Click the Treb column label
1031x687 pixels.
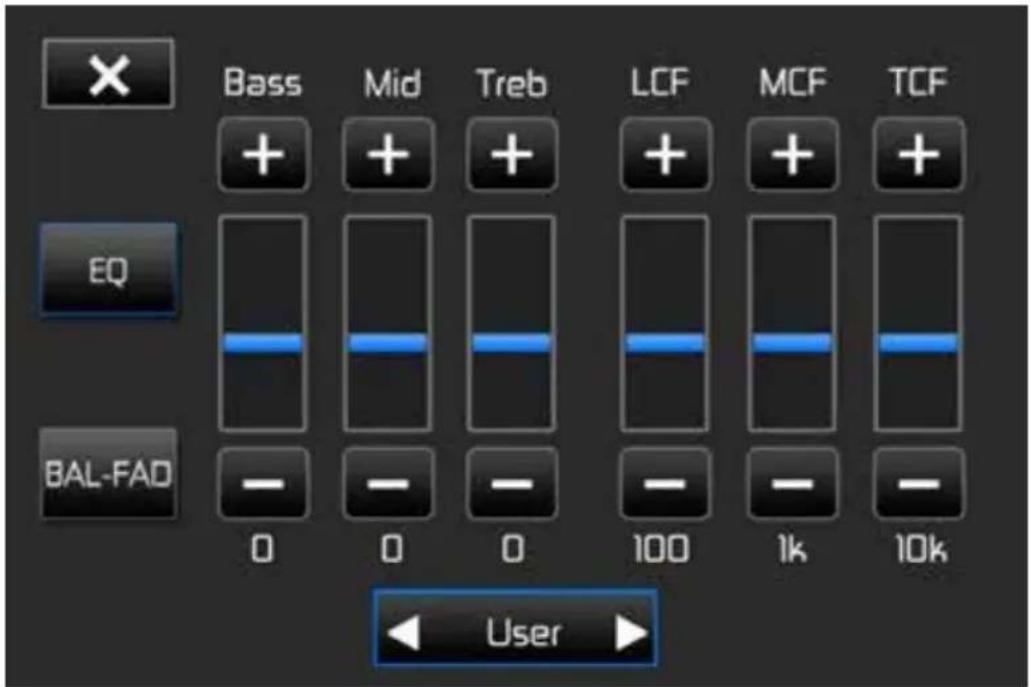(x=512, y=84)
